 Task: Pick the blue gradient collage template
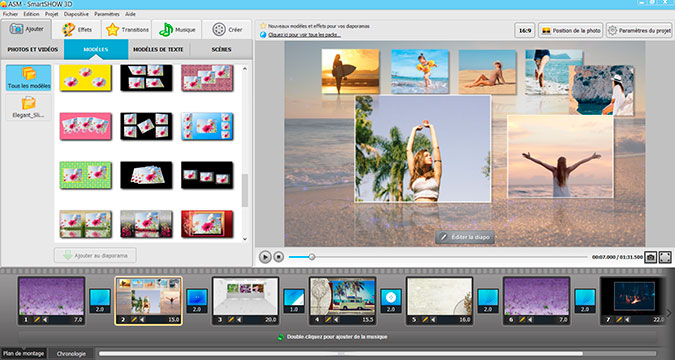click(207, 126)
